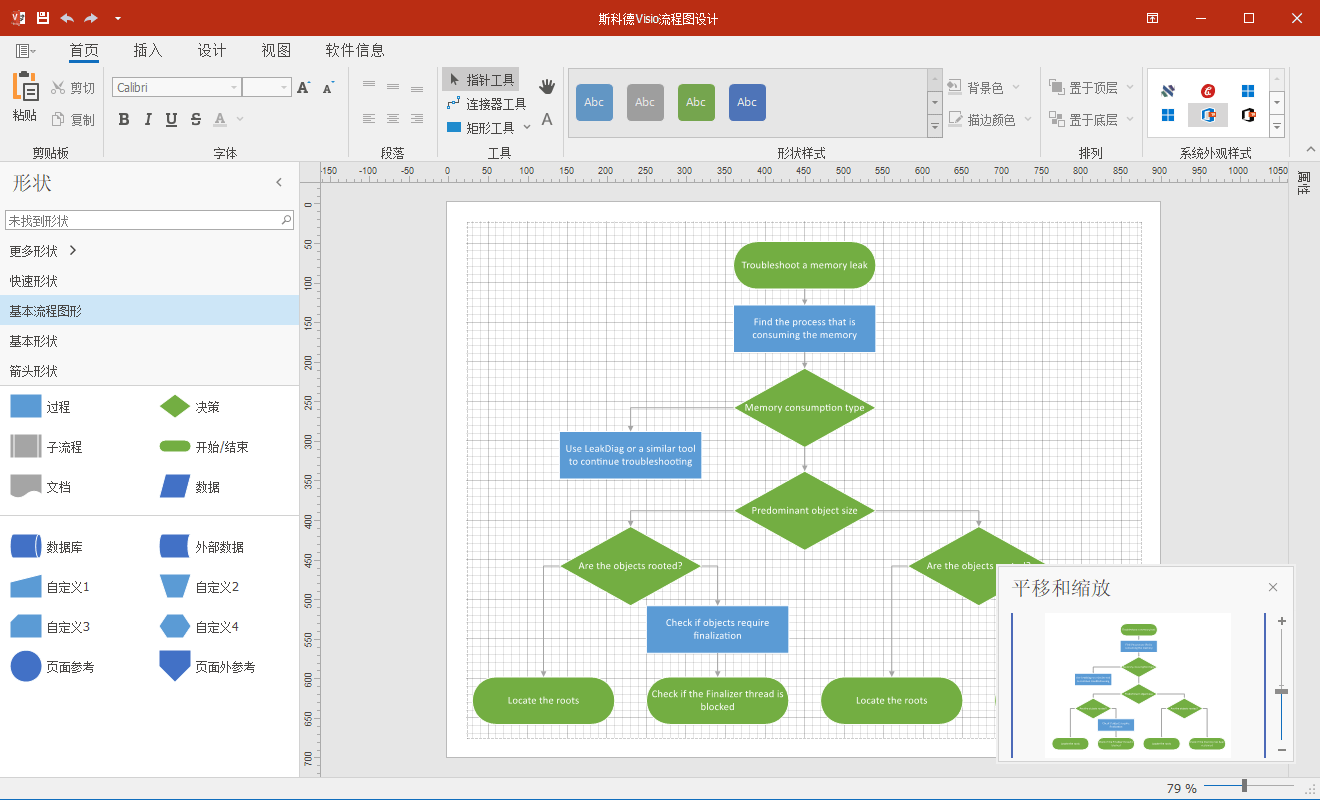The height and width of the screenshot is (800, 1320).
Task: Click the Undo arrow icon
Action: 67,18
